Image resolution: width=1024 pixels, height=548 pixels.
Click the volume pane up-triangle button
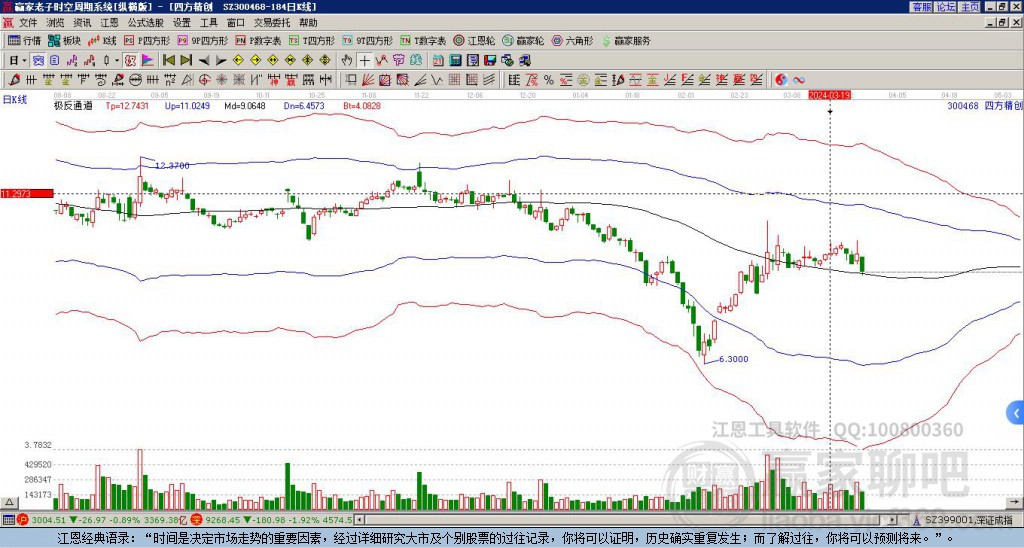click(x=9, y=502)
